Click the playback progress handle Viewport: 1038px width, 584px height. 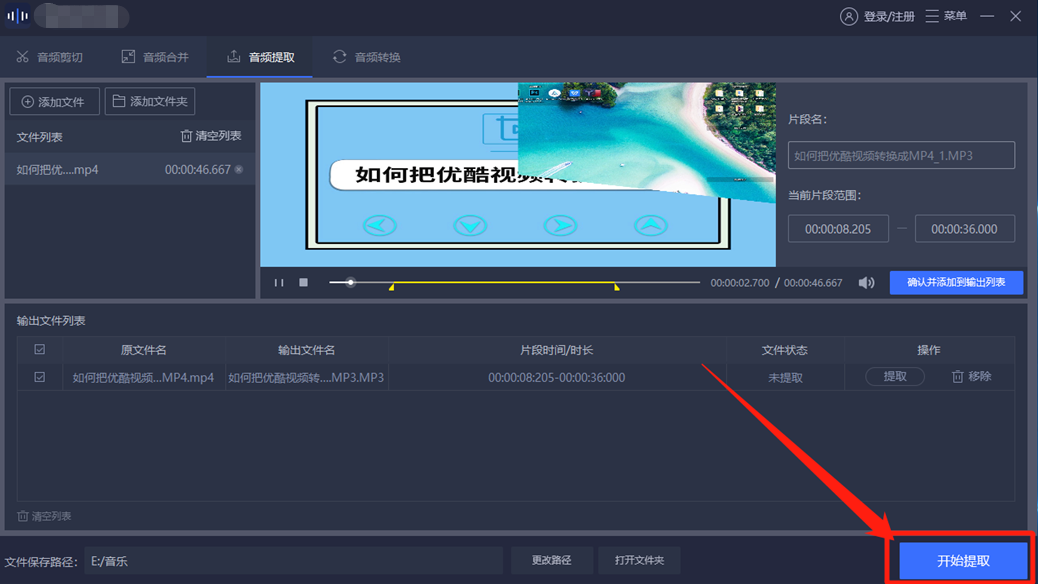click(350, 283)
